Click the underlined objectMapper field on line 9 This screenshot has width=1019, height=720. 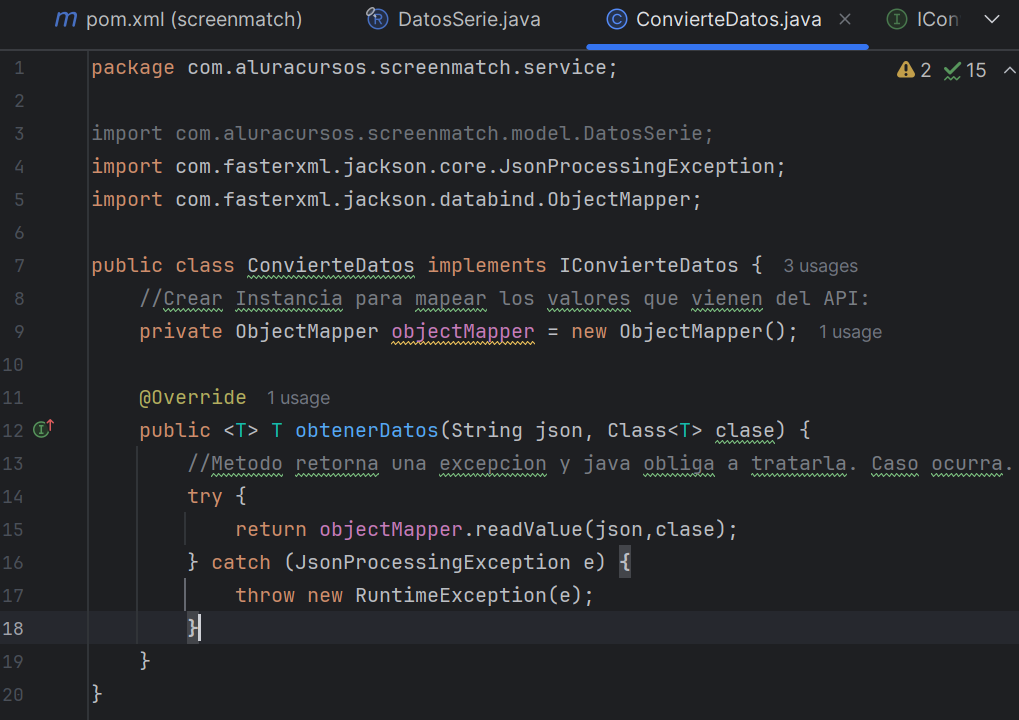(x=463, y=332)
